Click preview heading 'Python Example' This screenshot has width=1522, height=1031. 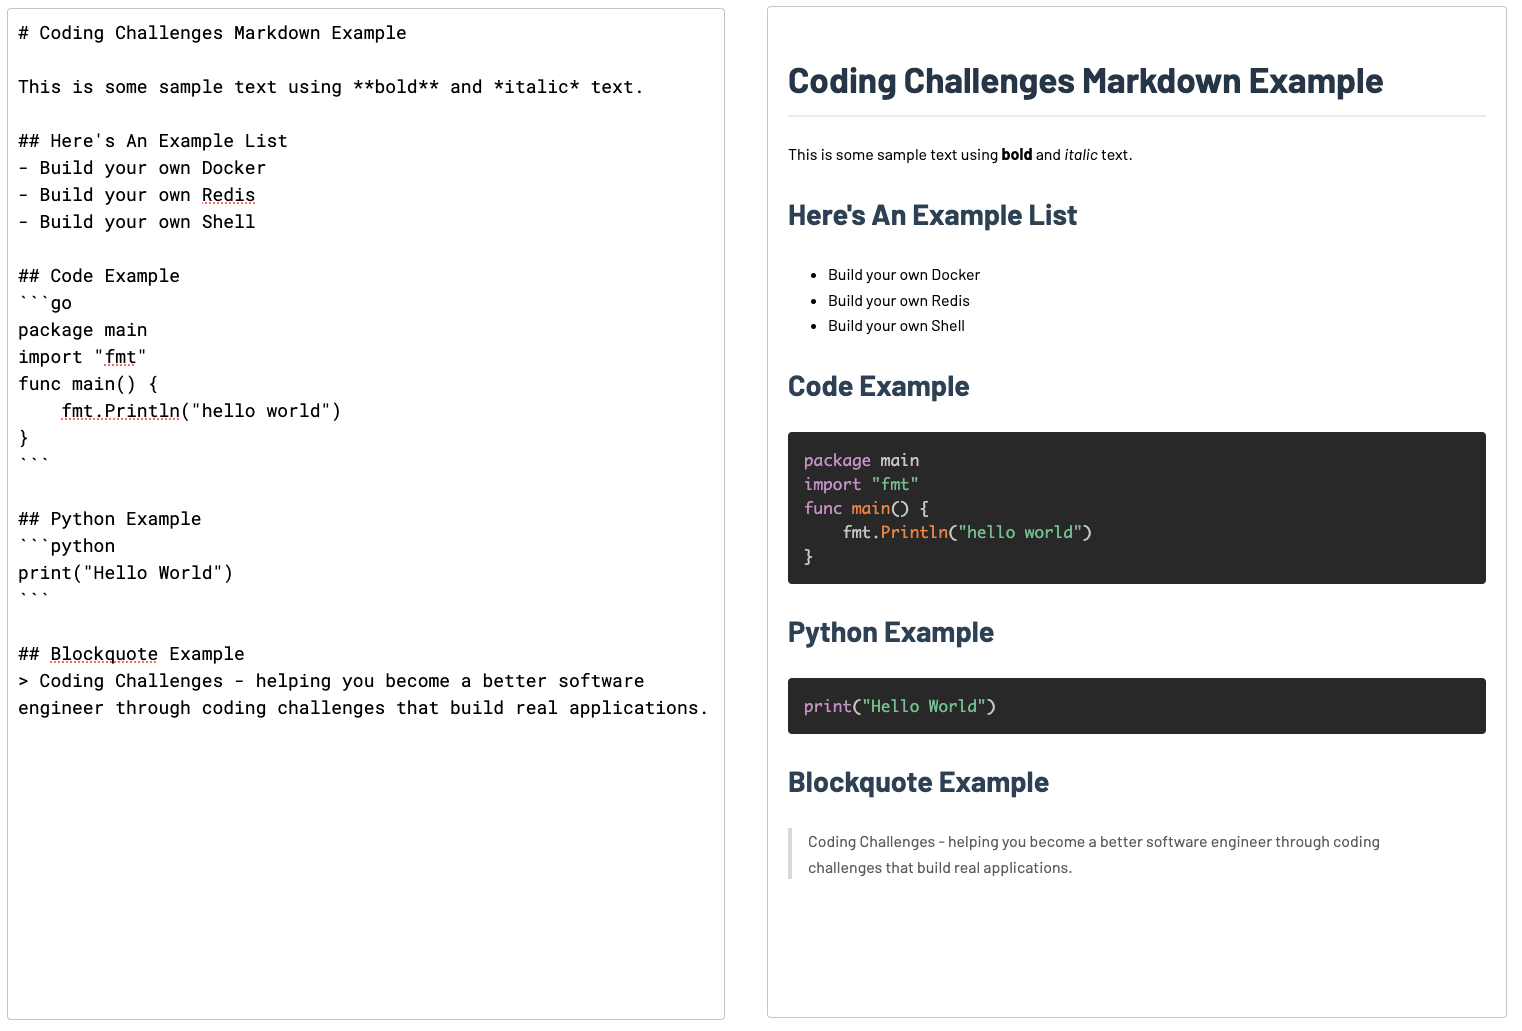click(890, 633)
